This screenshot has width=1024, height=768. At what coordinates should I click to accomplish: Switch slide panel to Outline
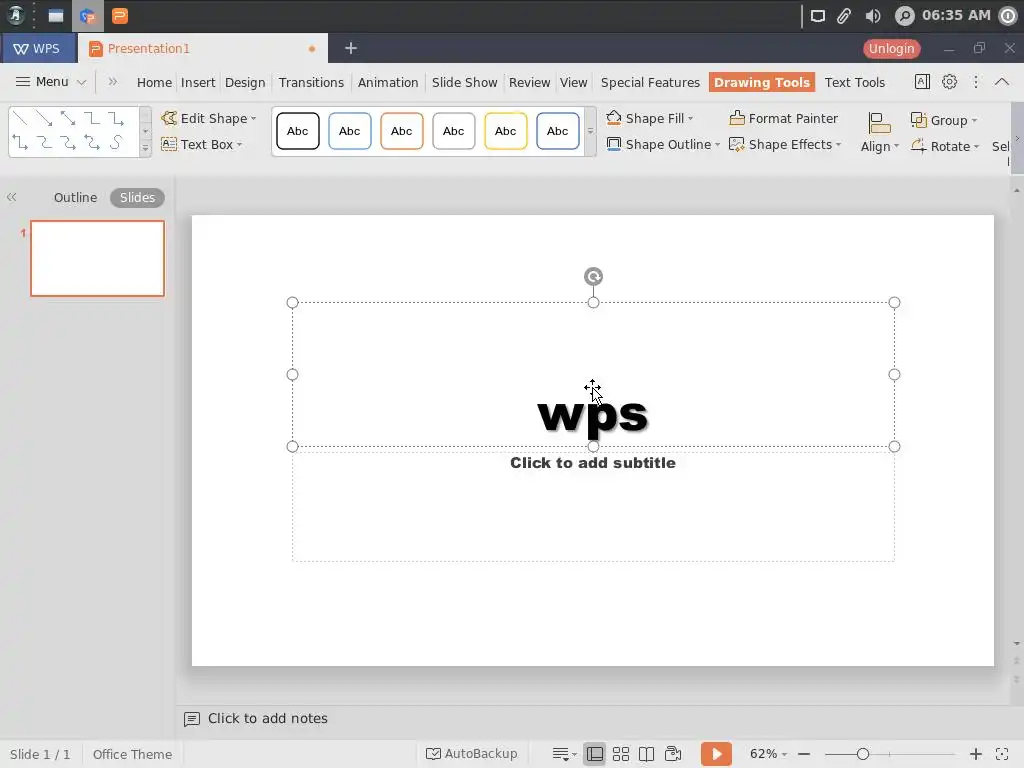(75, 197)
